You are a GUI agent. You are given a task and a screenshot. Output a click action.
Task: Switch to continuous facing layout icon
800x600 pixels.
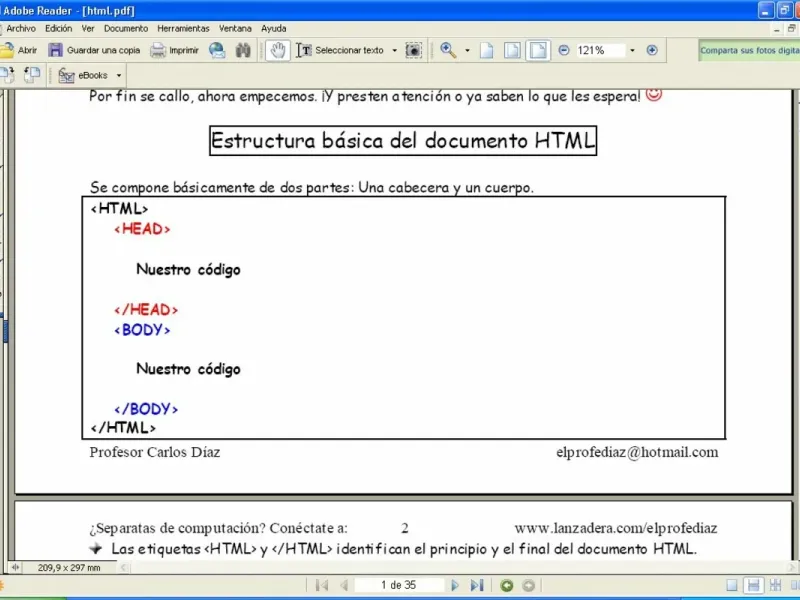coord(776,585)
